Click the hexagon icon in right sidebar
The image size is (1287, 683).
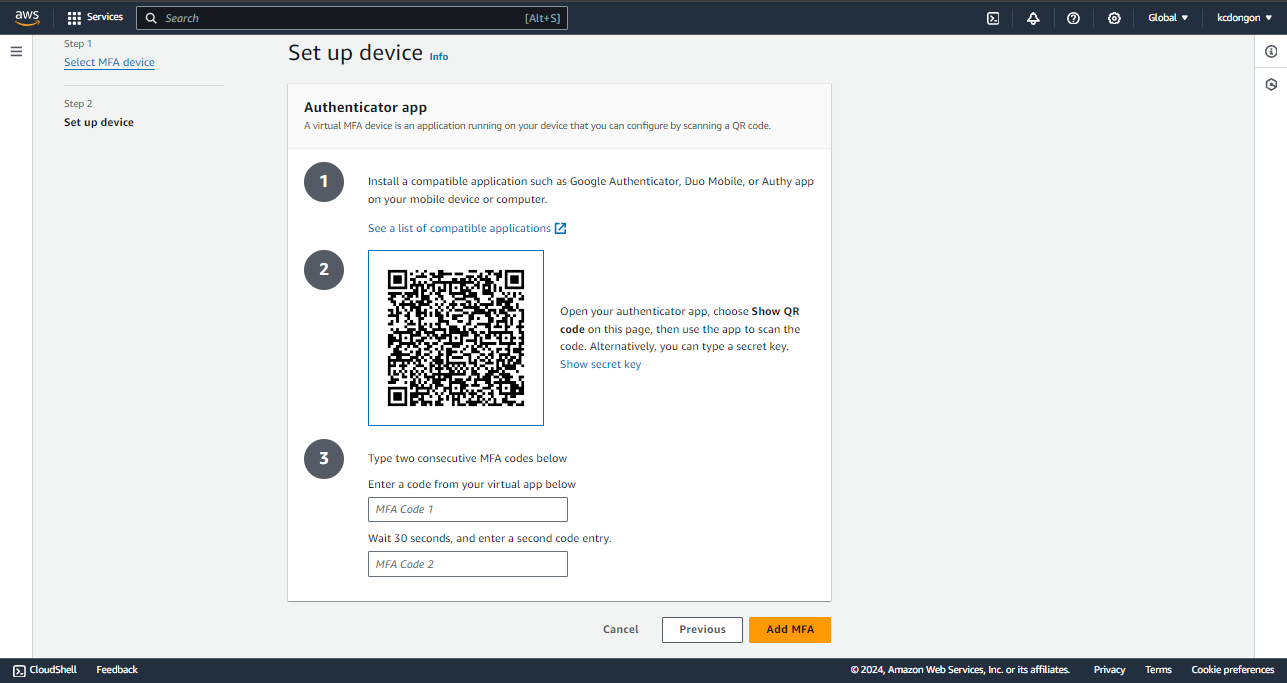(1271, 85)
